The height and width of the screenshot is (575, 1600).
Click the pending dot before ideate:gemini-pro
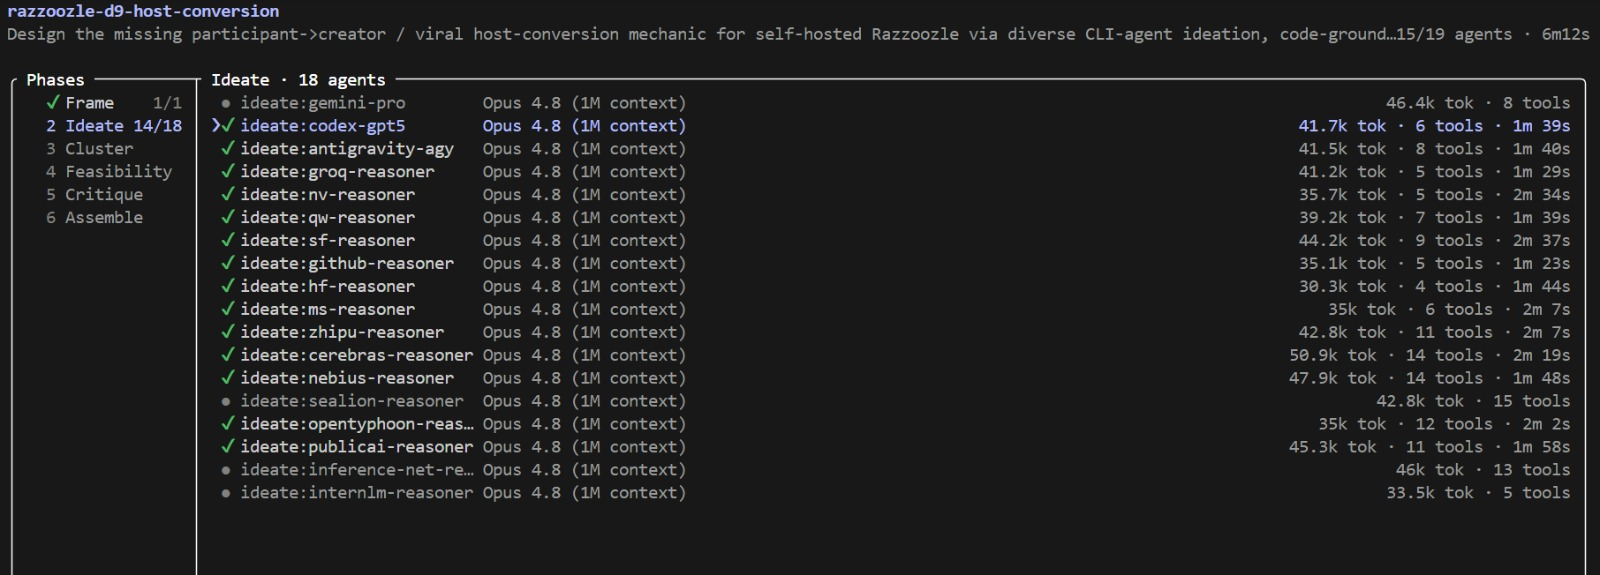pos(226,103)
